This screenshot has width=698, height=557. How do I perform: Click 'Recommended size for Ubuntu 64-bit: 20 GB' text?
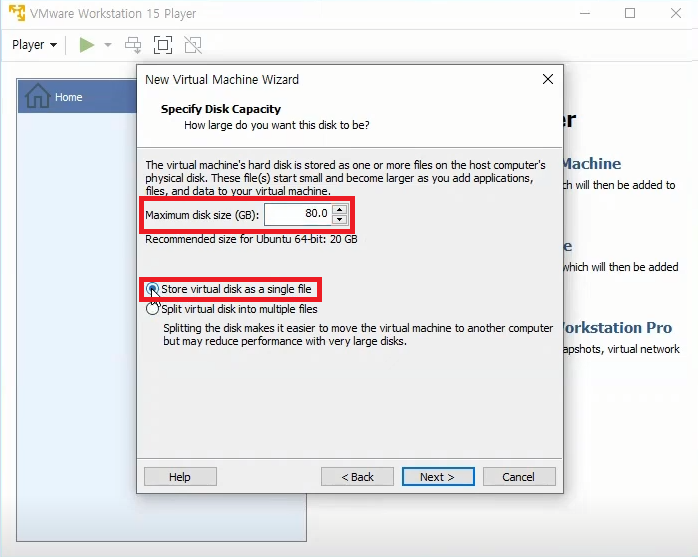(251, 239)
